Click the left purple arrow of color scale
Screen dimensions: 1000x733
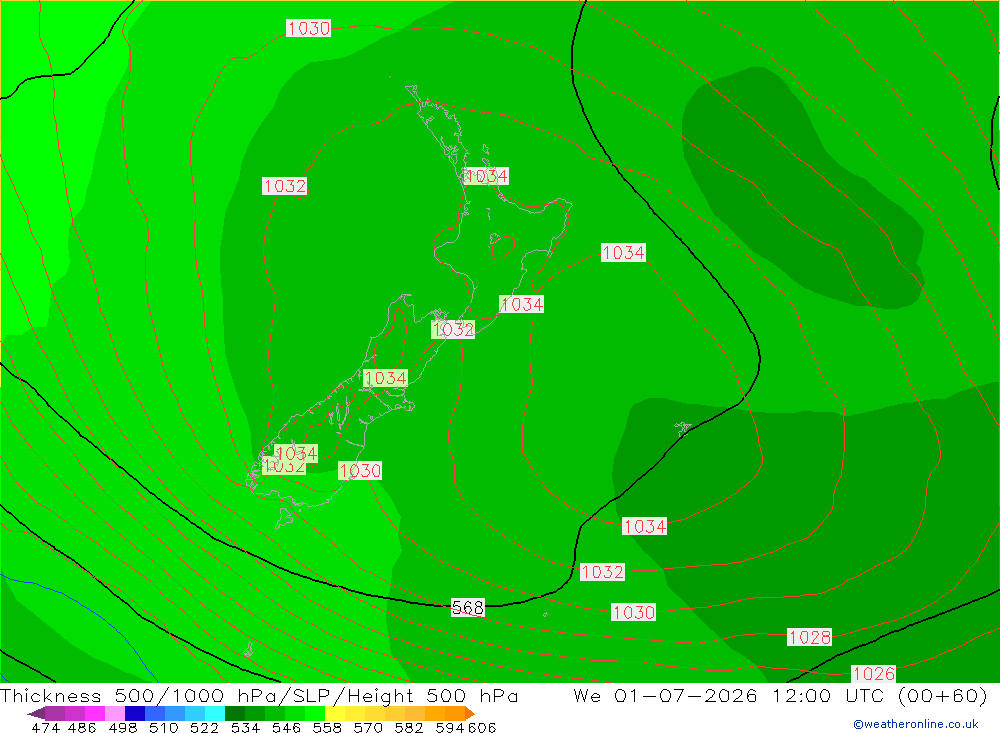[36, 713]
